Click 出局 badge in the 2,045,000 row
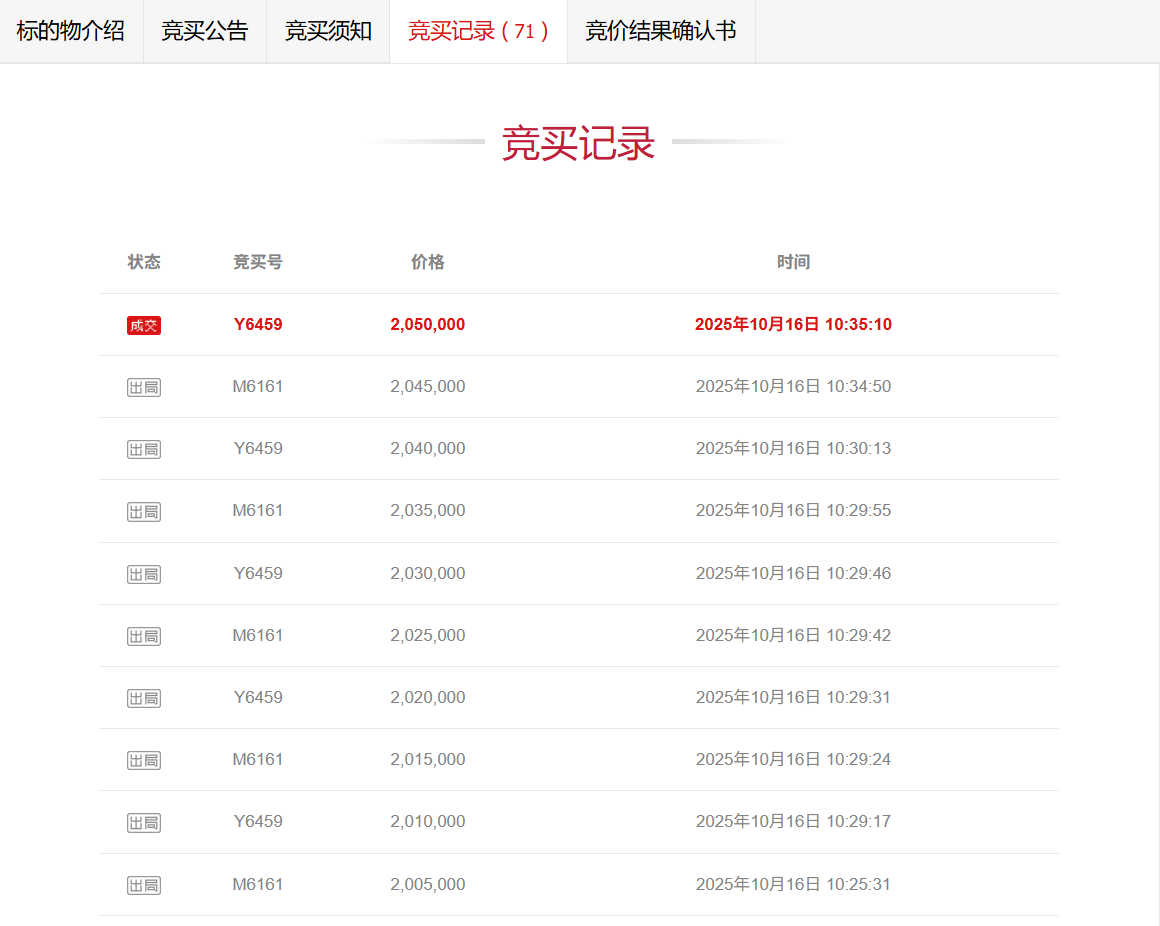 pos(144,387)
